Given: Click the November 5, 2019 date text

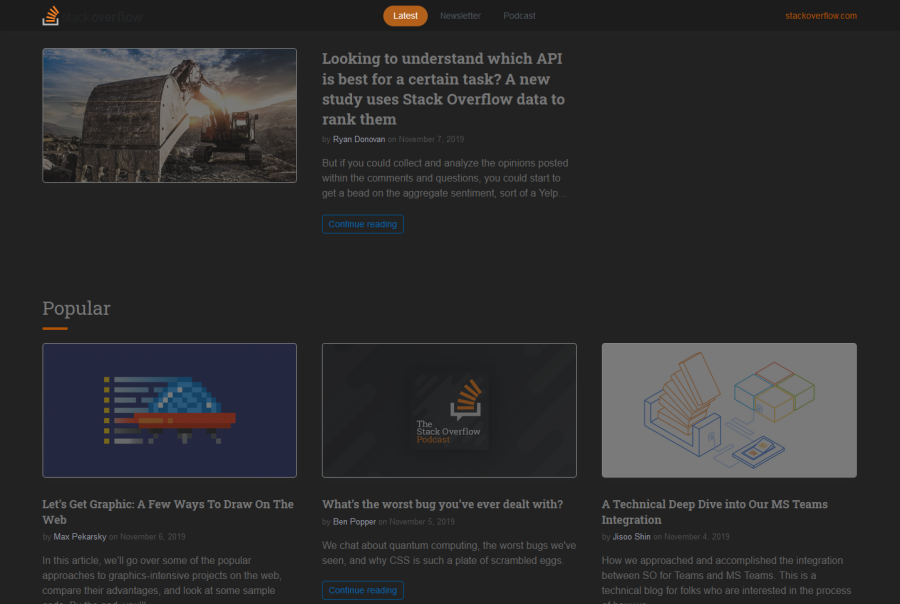Looking at the screenshot, I should click(422, 522).
